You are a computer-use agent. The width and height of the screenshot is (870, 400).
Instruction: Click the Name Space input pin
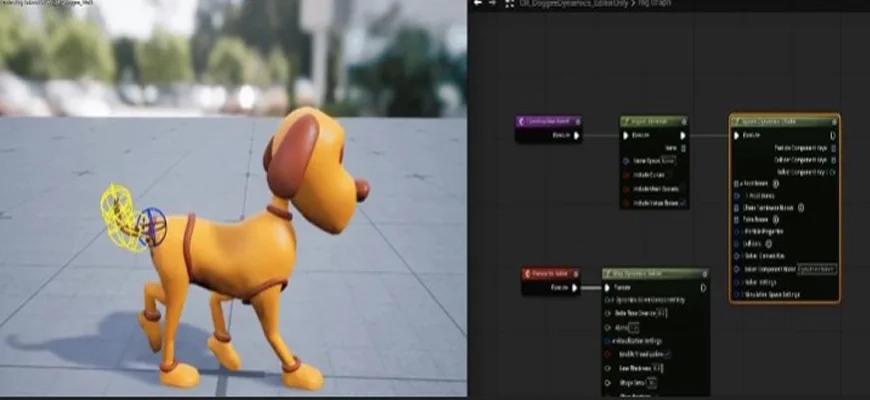(x=626, y=161)
